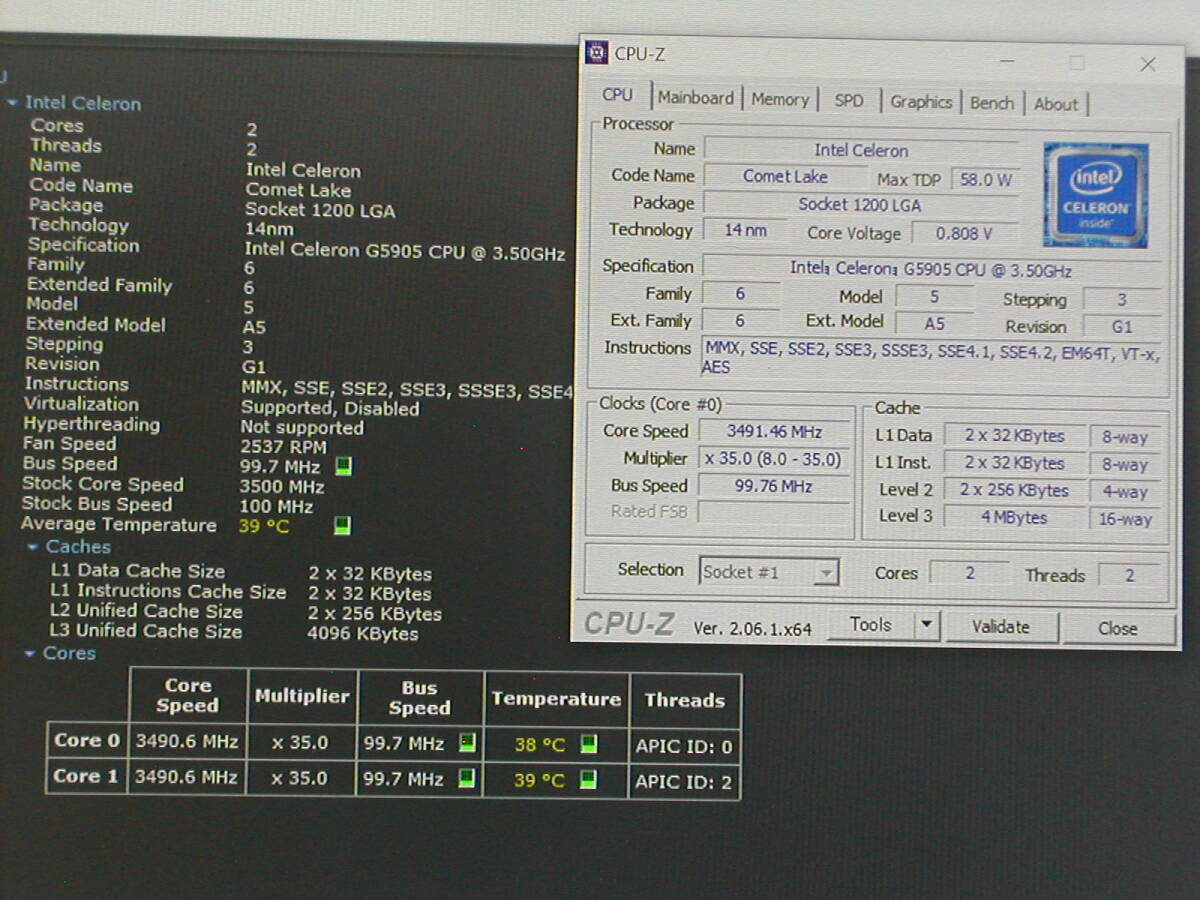This screenshot has height=900, width=1200.
Task: Click the CPU-Z Stepping value field
Action: point(1122,300)
